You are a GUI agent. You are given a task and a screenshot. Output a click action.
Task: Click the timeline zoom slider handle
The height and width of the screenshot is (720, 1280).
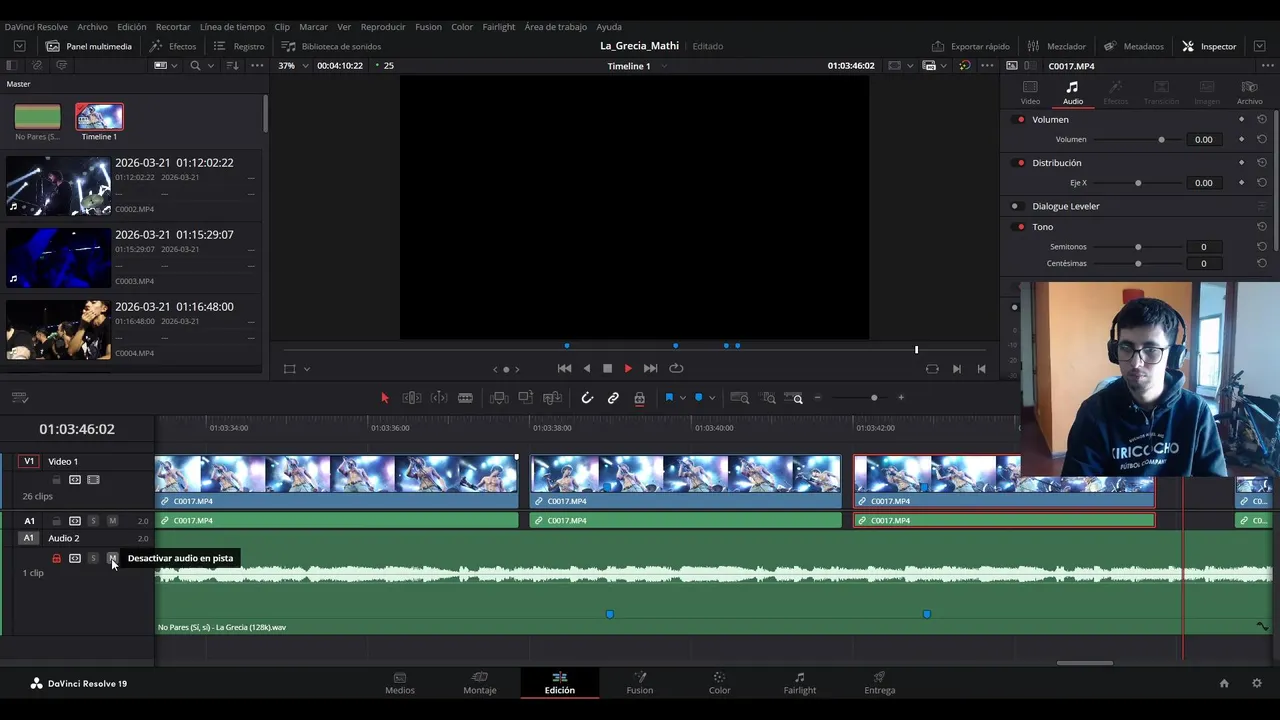[x=874, y=398]
